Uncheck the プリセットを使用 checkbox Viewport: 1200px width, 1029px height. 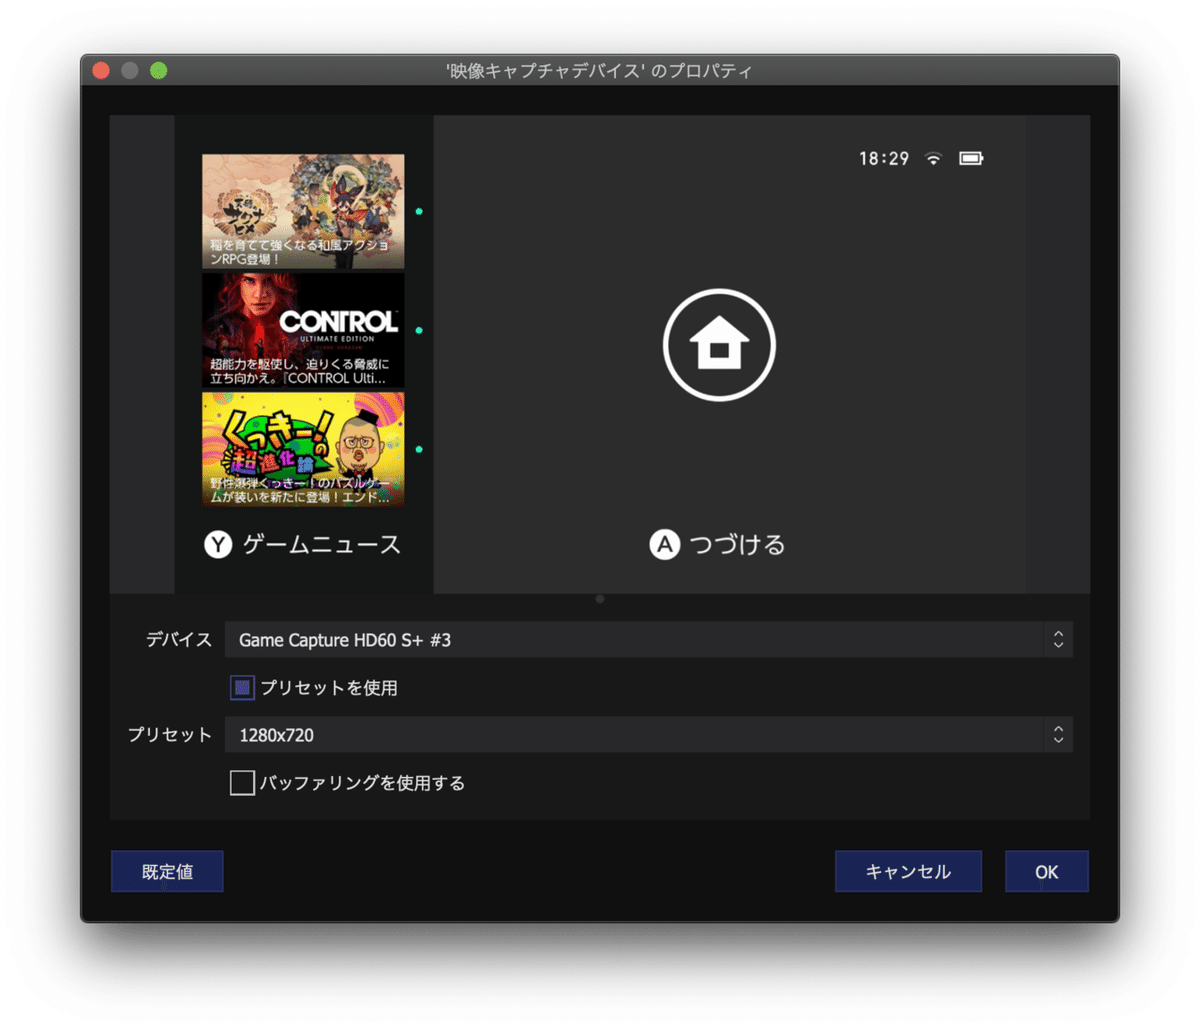(241, 687)
